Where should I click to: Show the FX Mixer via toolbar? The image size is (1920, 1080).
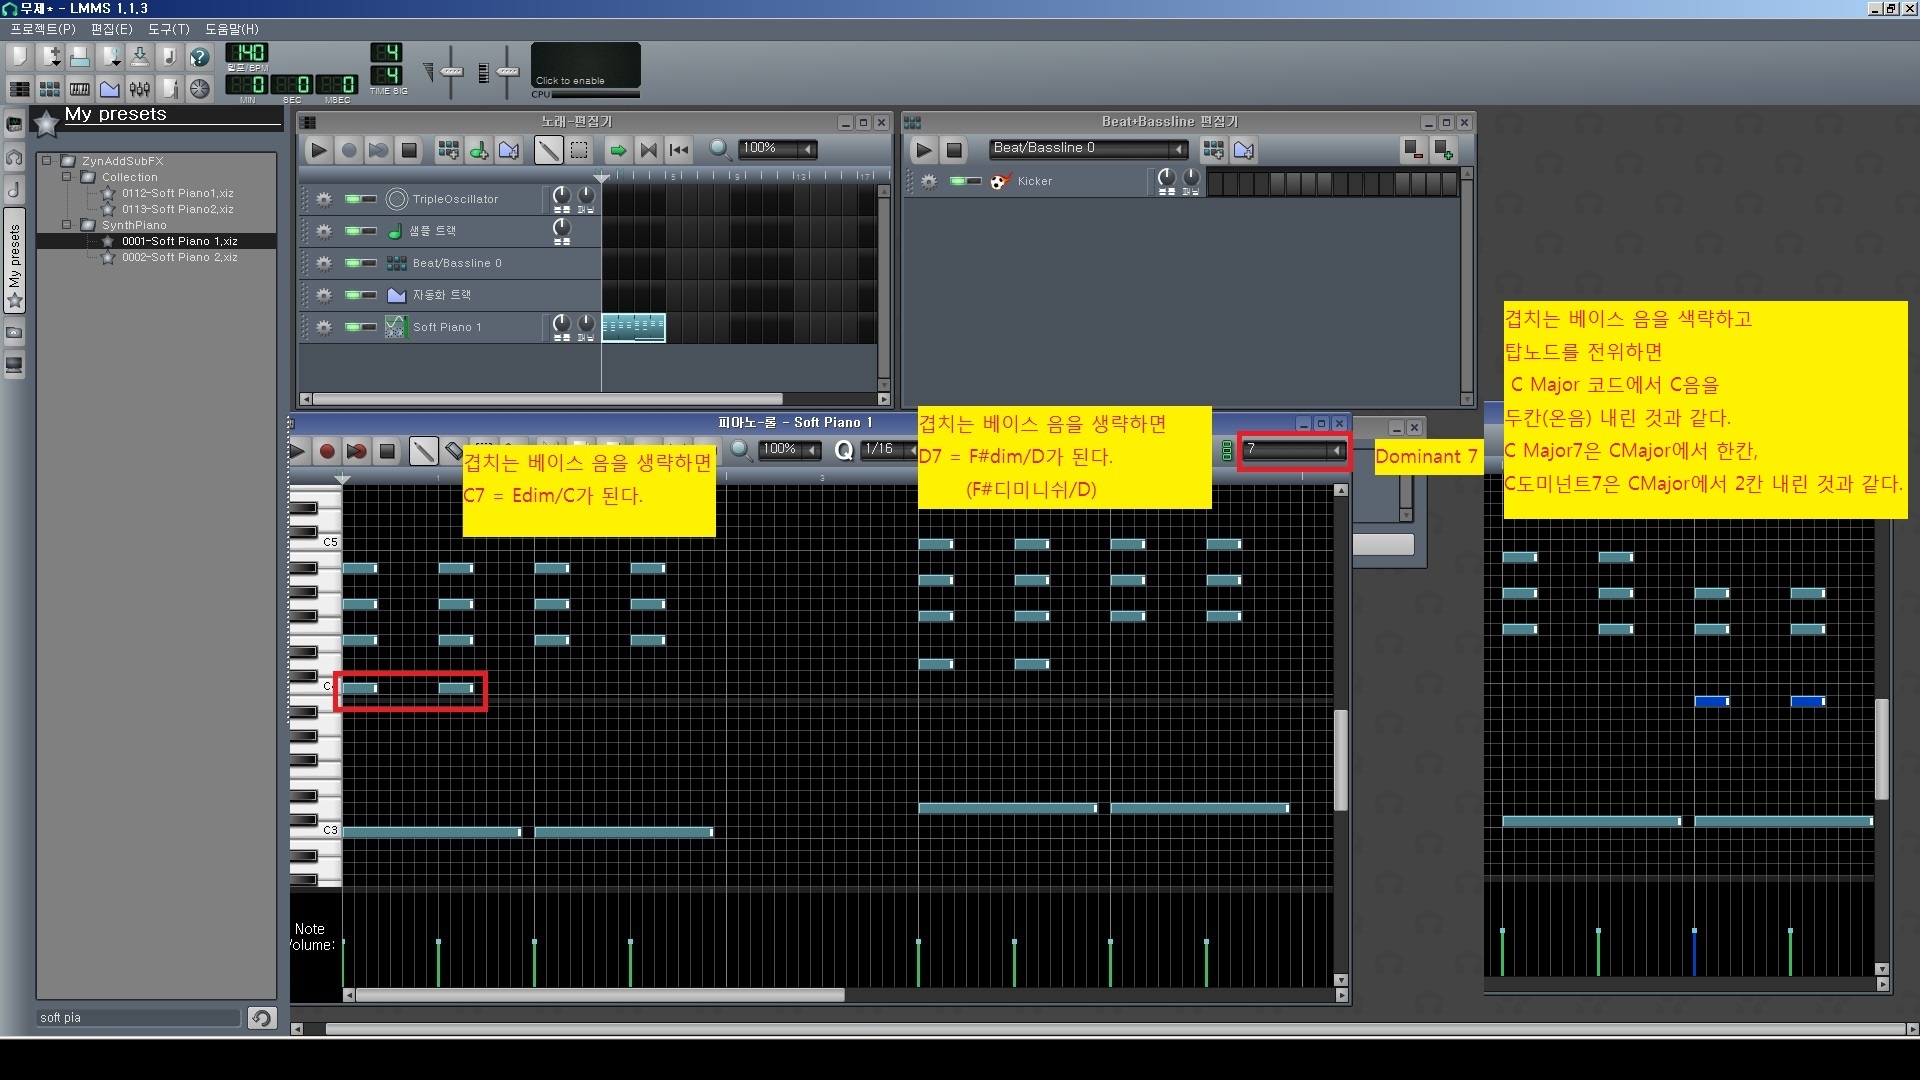point(140,89)
